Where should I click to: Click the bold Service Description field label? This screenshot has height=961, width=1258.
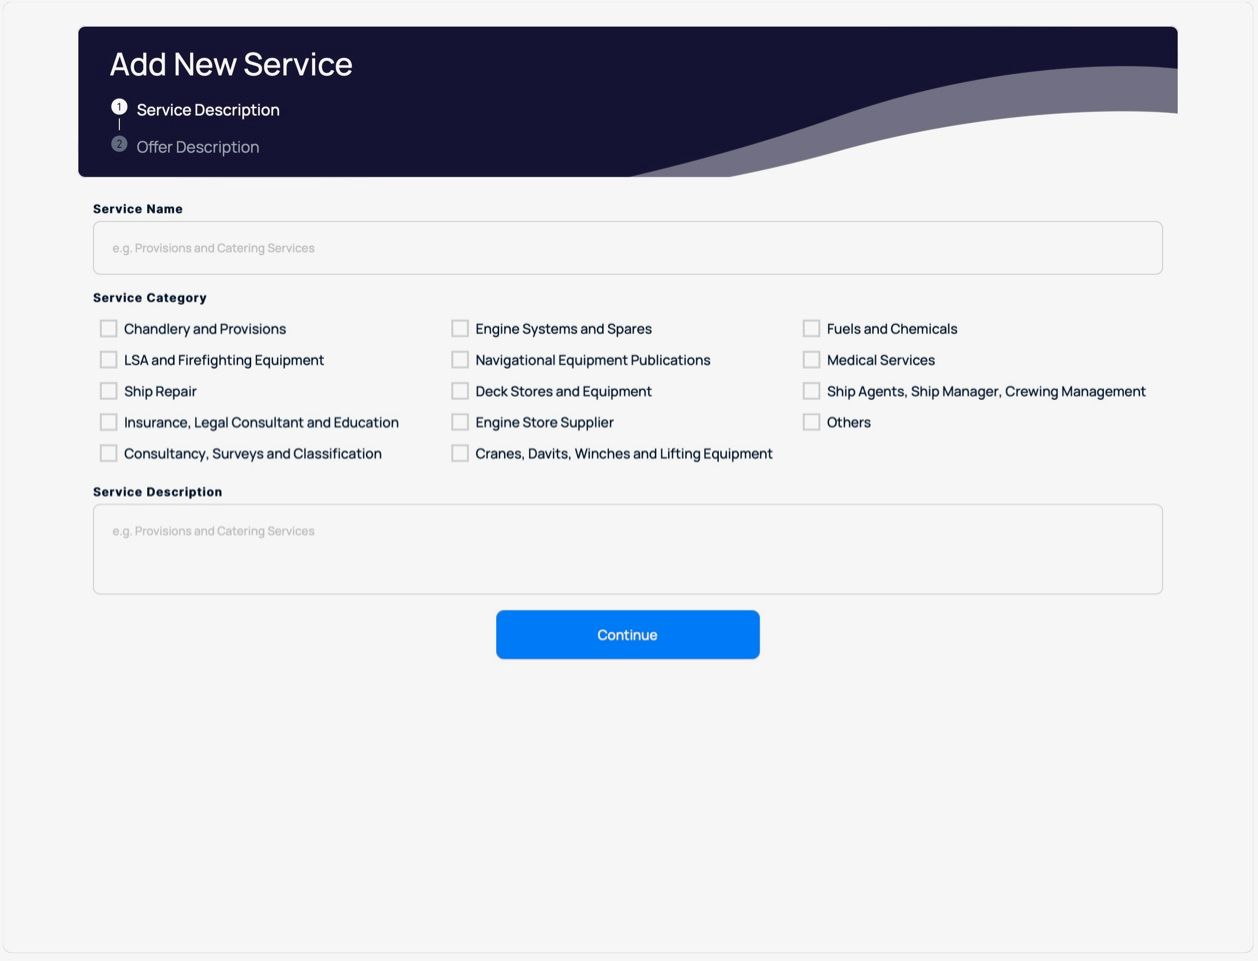[158, 492]
